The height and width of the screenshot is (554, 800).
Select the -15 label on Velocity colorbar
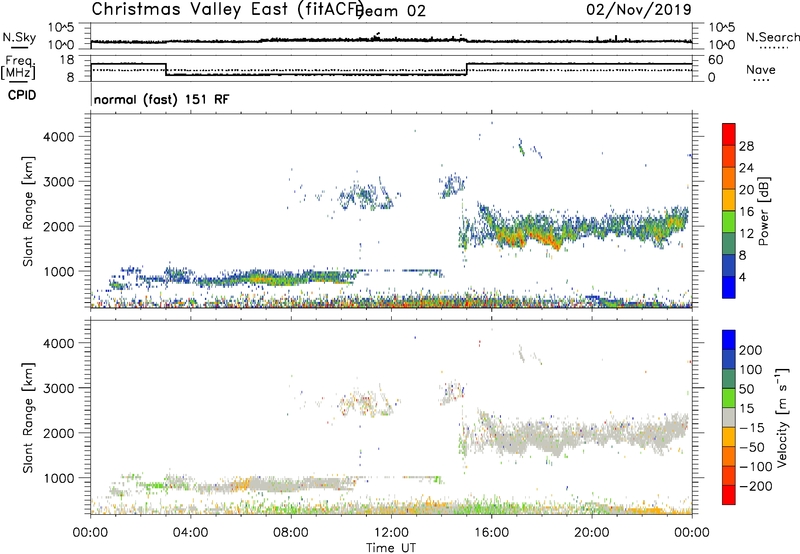point(752,428)
